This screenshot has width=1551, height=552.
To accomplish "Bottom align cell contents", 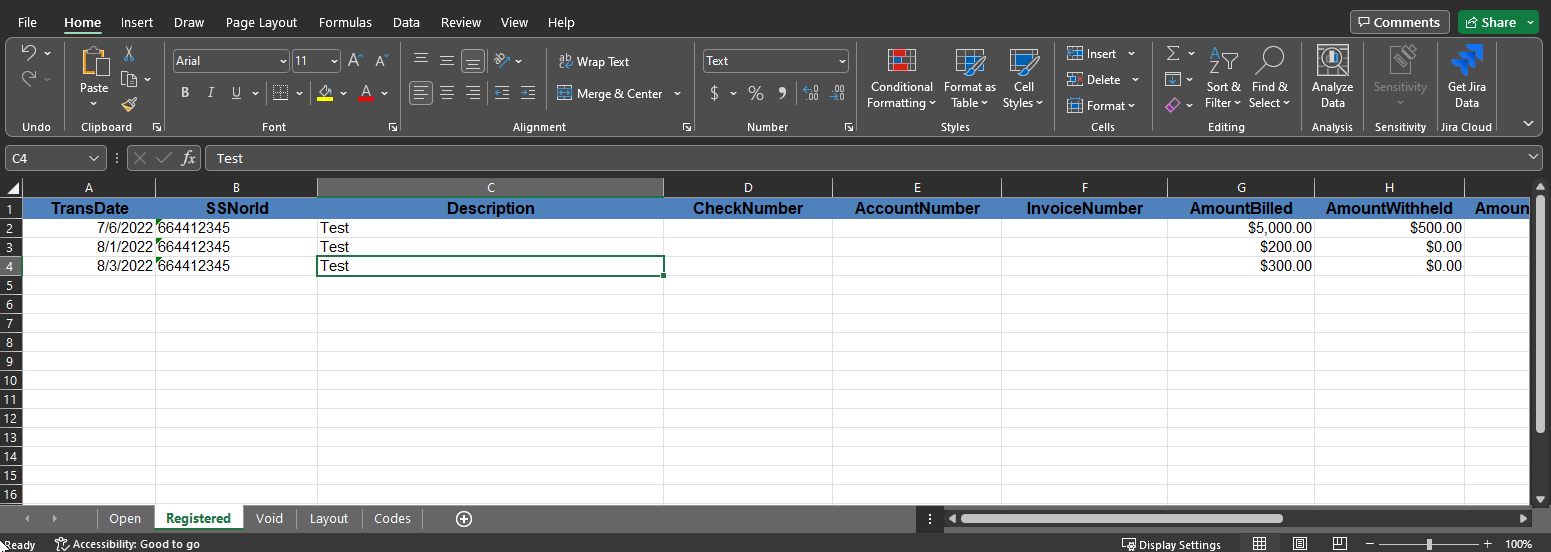I will (x=473, y=61).
